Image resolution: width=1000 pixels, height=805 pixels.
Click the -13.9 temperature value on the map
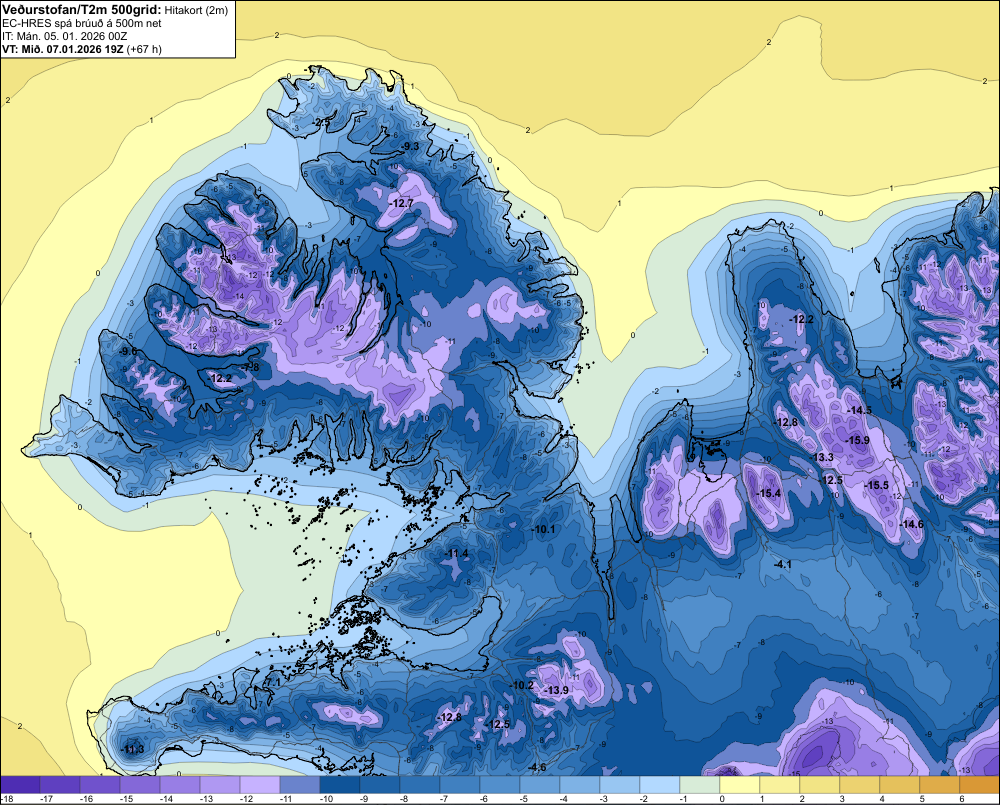(556, 691)
